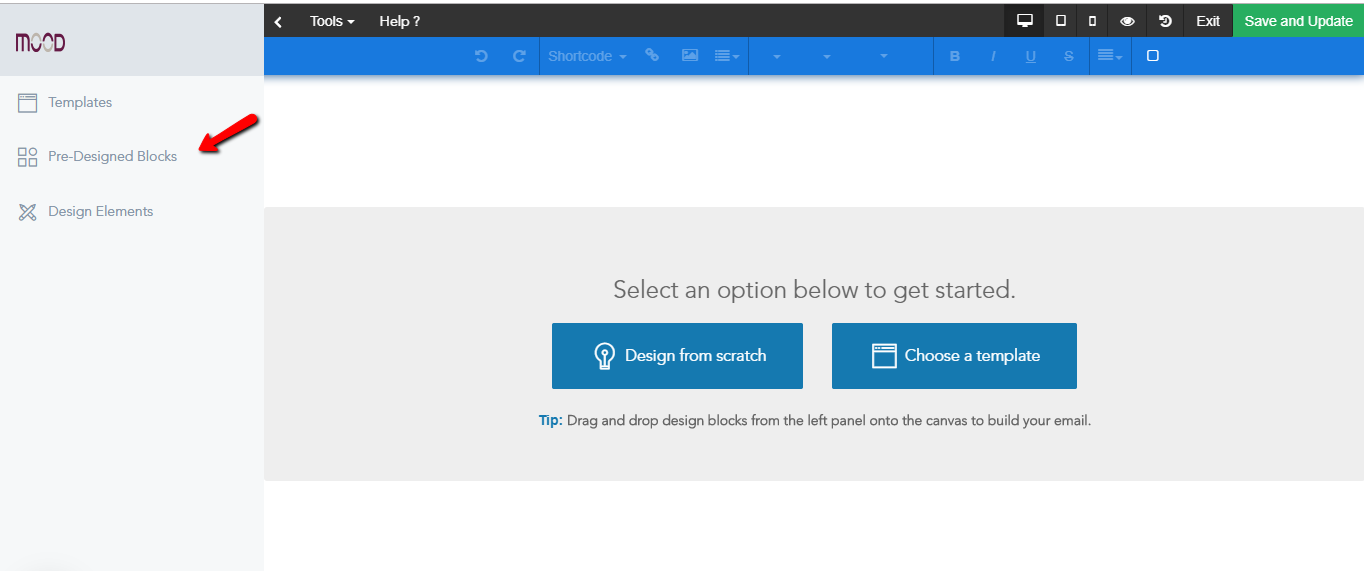Click the undo arrow icon
Screen dimensions: 1364x571
coord(481,56)
